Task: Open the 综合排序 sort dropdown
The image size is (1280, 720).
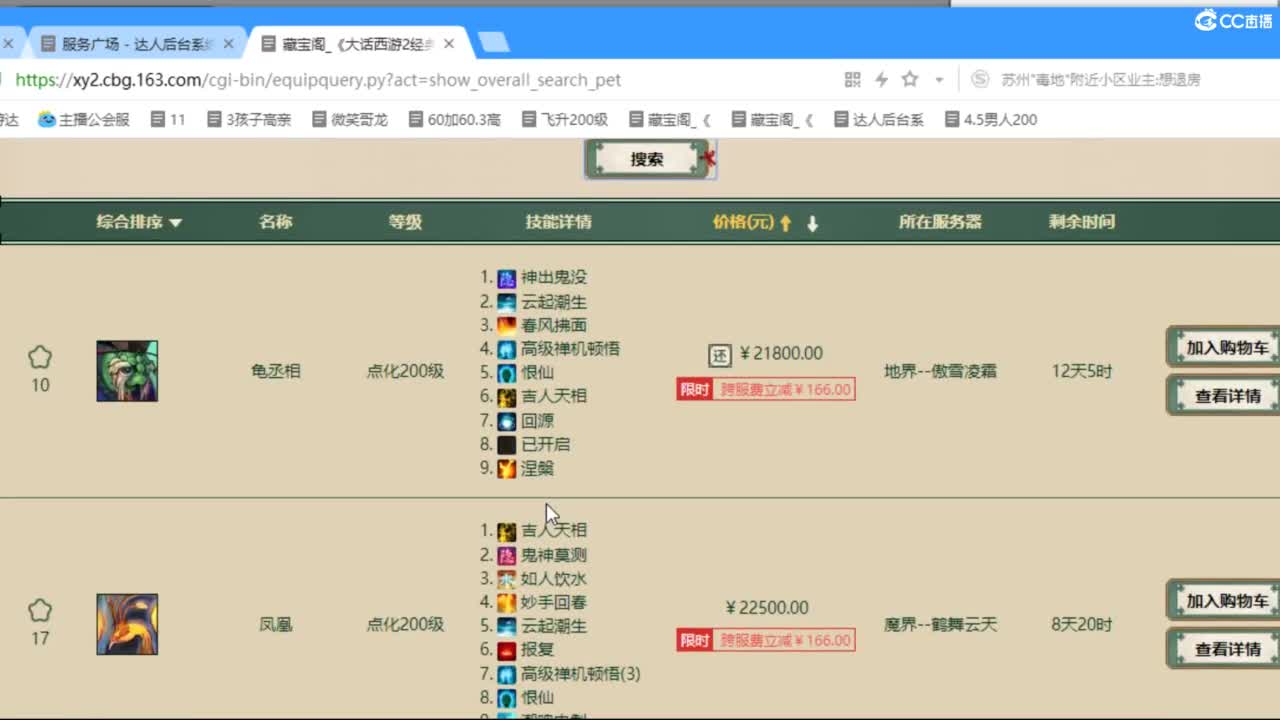Action: [139, 222]
